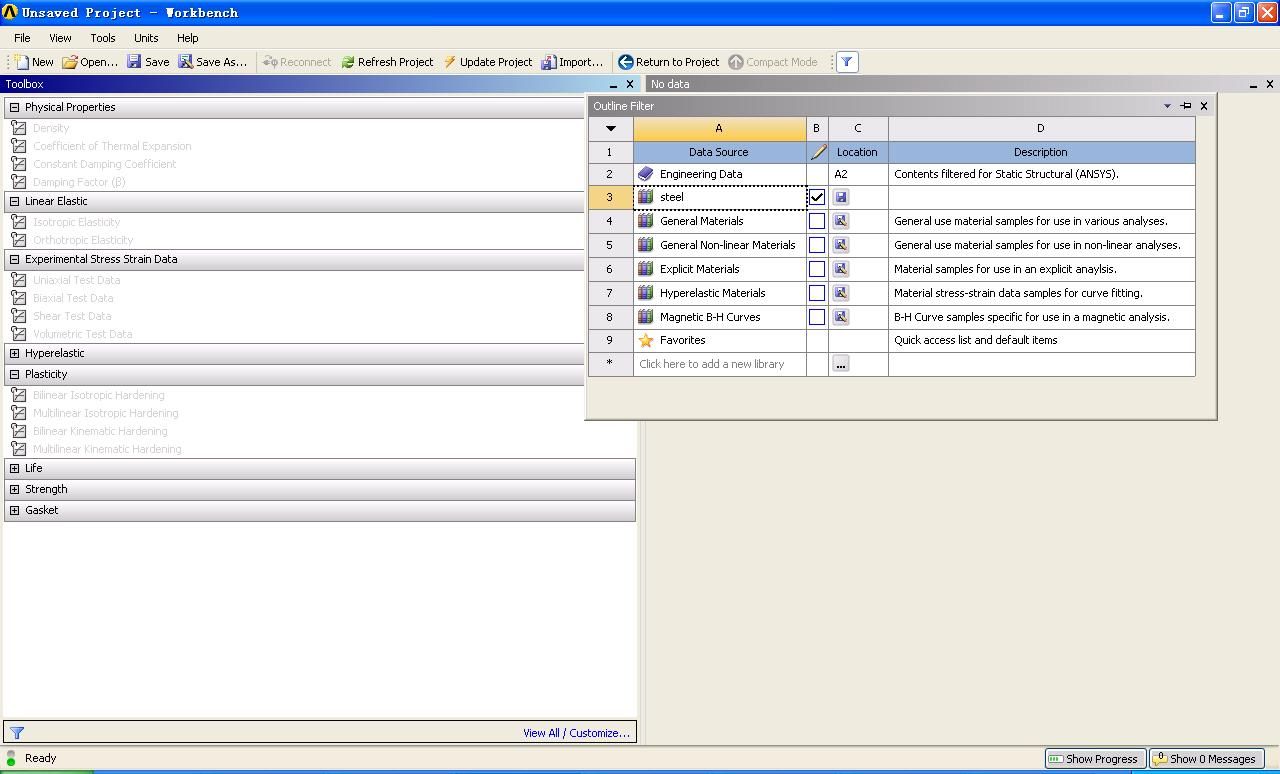Viewport: 1280px width, 774px height.
Task: Collapse Experimental Stress Strain Data group
Action: [x=14, y=259]
